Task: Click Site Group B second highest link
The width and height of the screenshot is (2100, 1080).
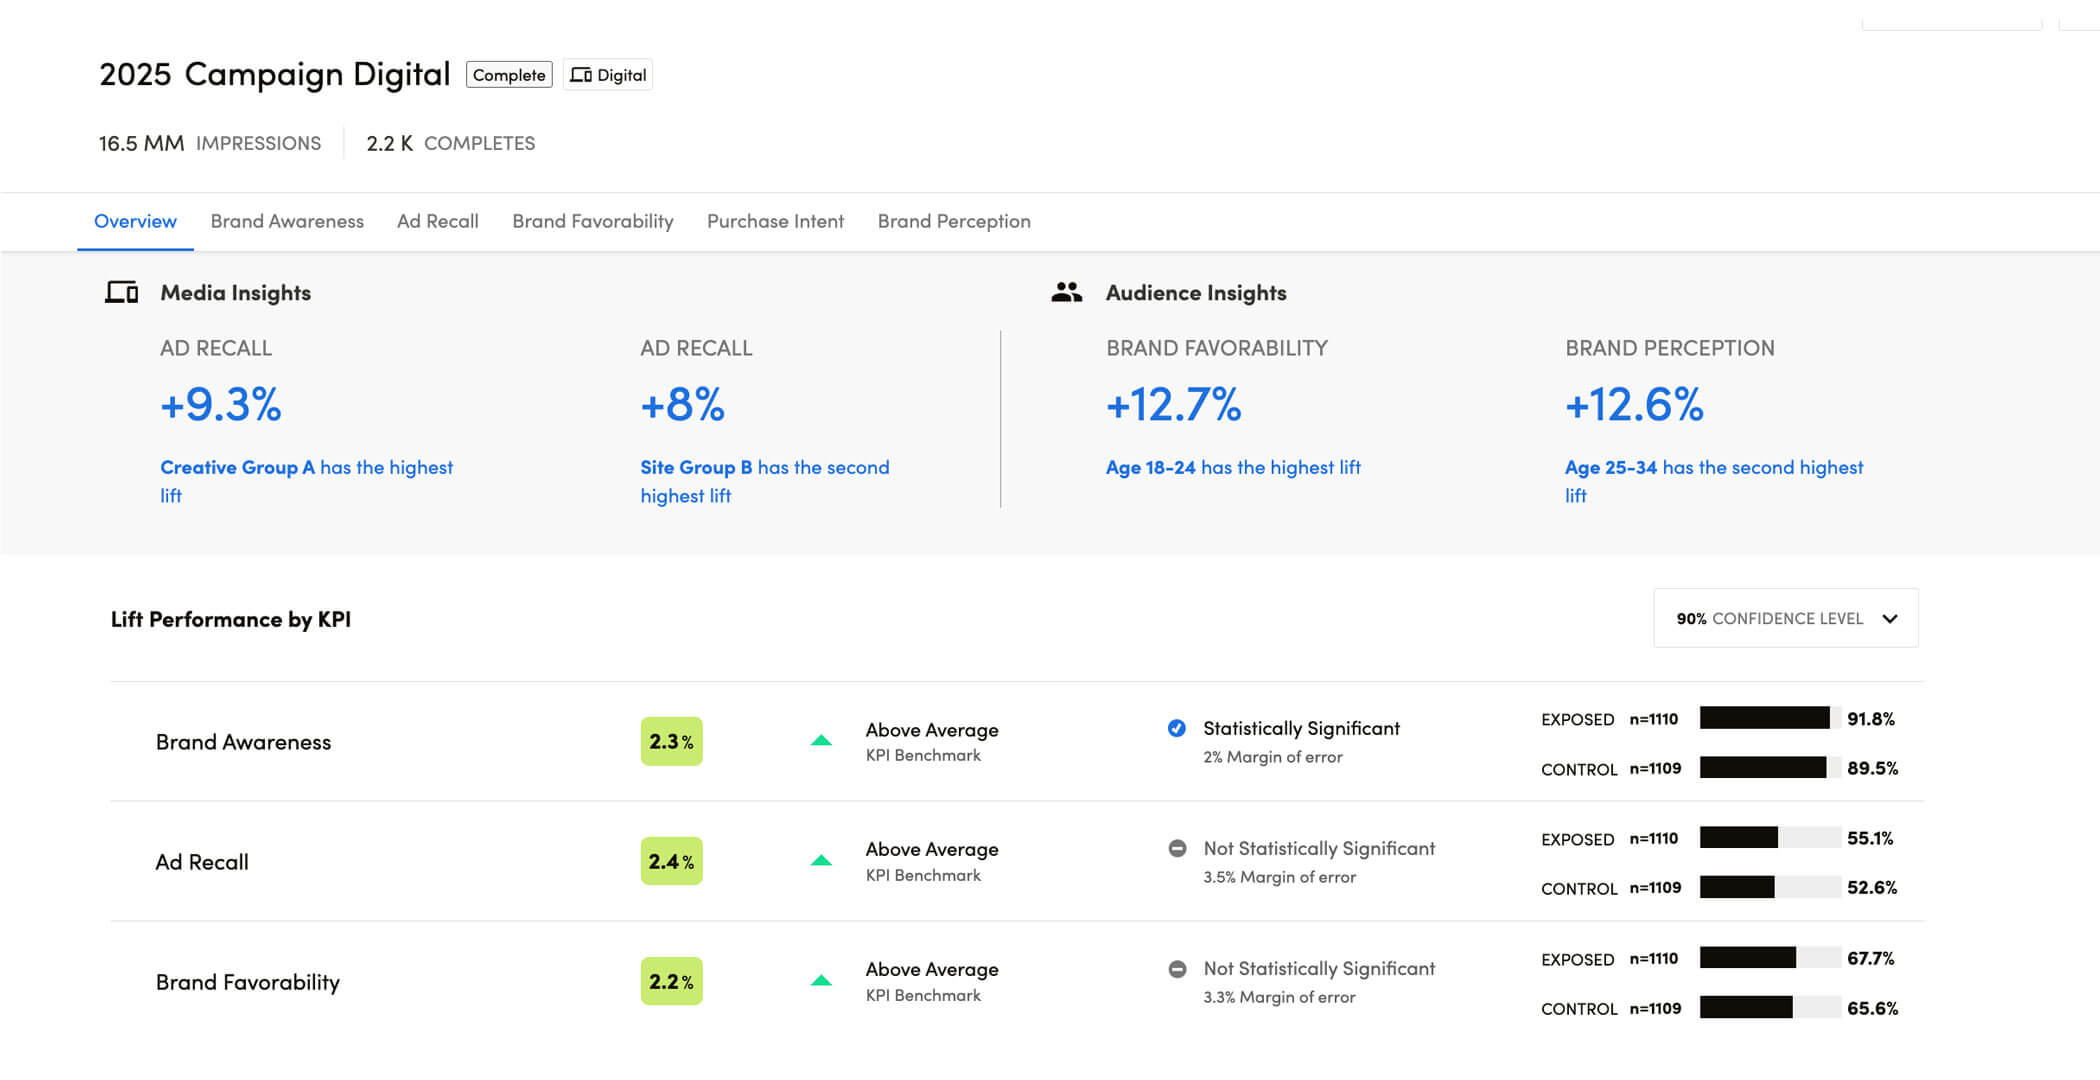Action: click(765, 481)
